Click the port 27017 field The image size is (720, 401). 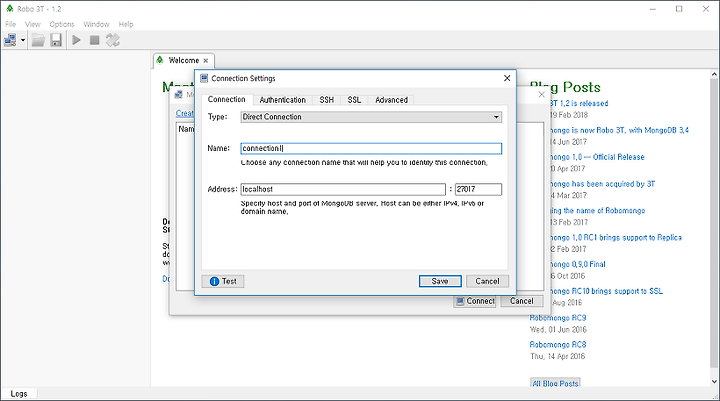point(478,189)
